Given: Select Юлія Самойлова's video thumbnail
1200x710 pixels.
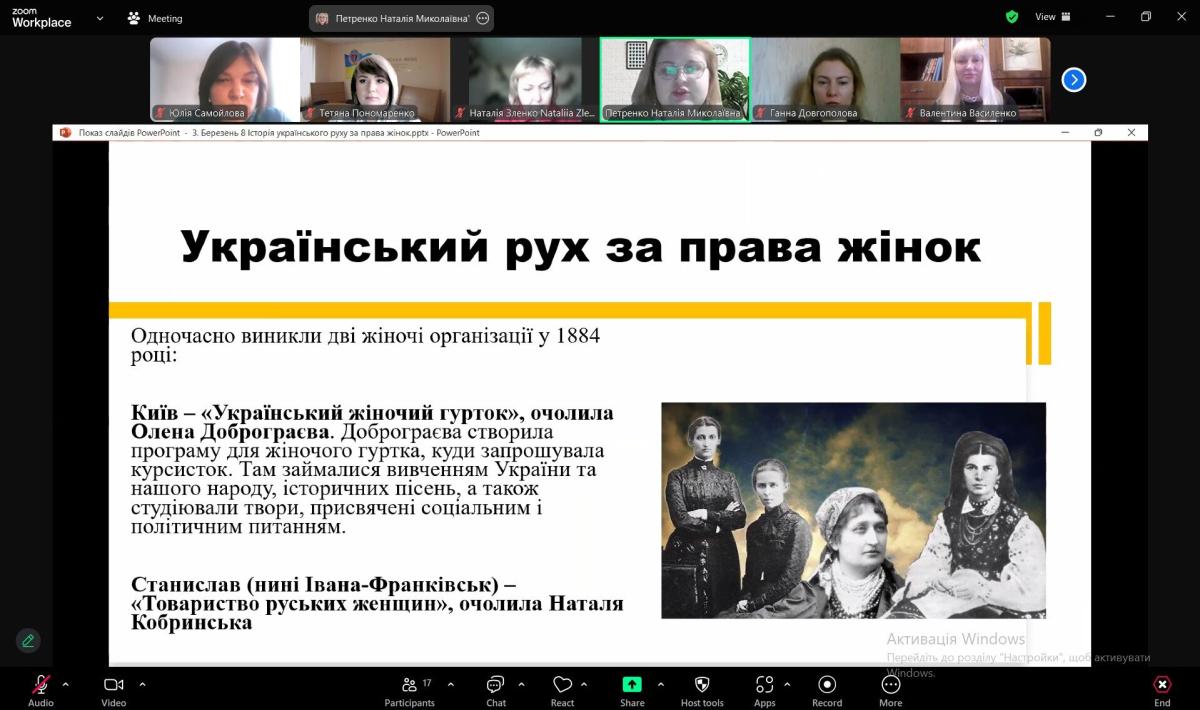Looking at the screenshot, I should pos(225,79).
